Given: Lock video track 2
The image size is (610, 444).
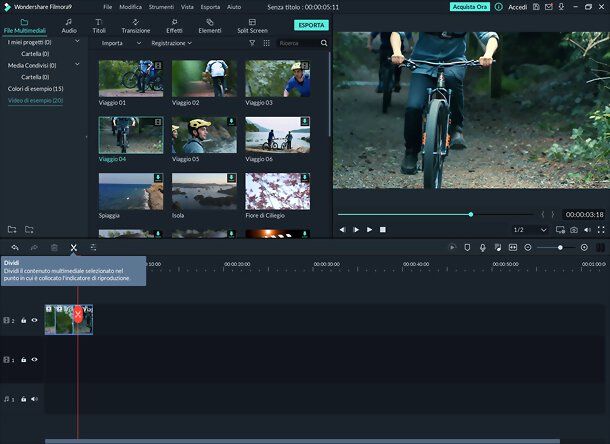Looking at the screenshot, I should (24, 320).
